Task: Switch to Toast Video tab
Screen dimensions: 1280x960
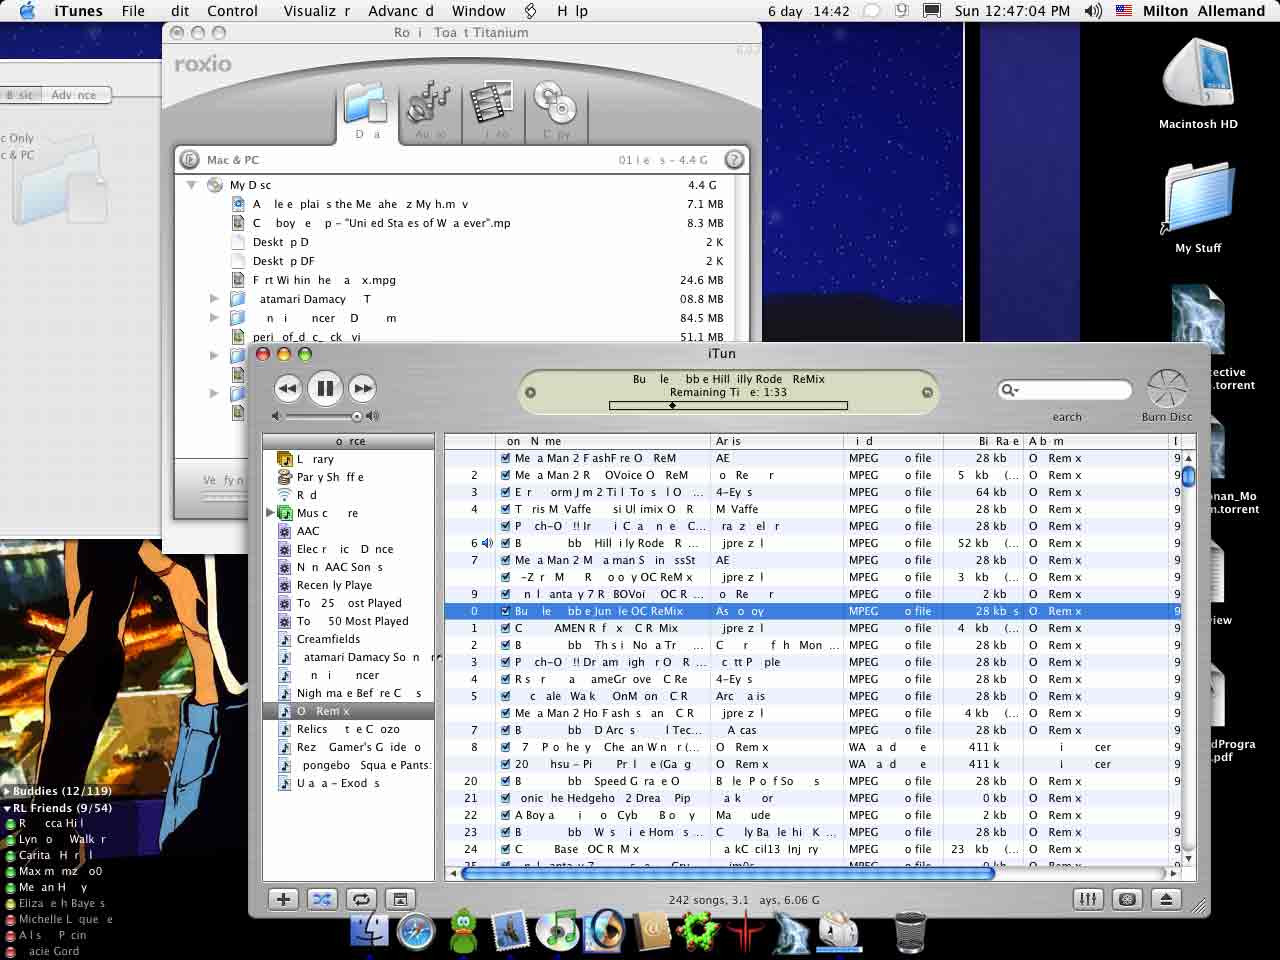Action: (491, 112)
